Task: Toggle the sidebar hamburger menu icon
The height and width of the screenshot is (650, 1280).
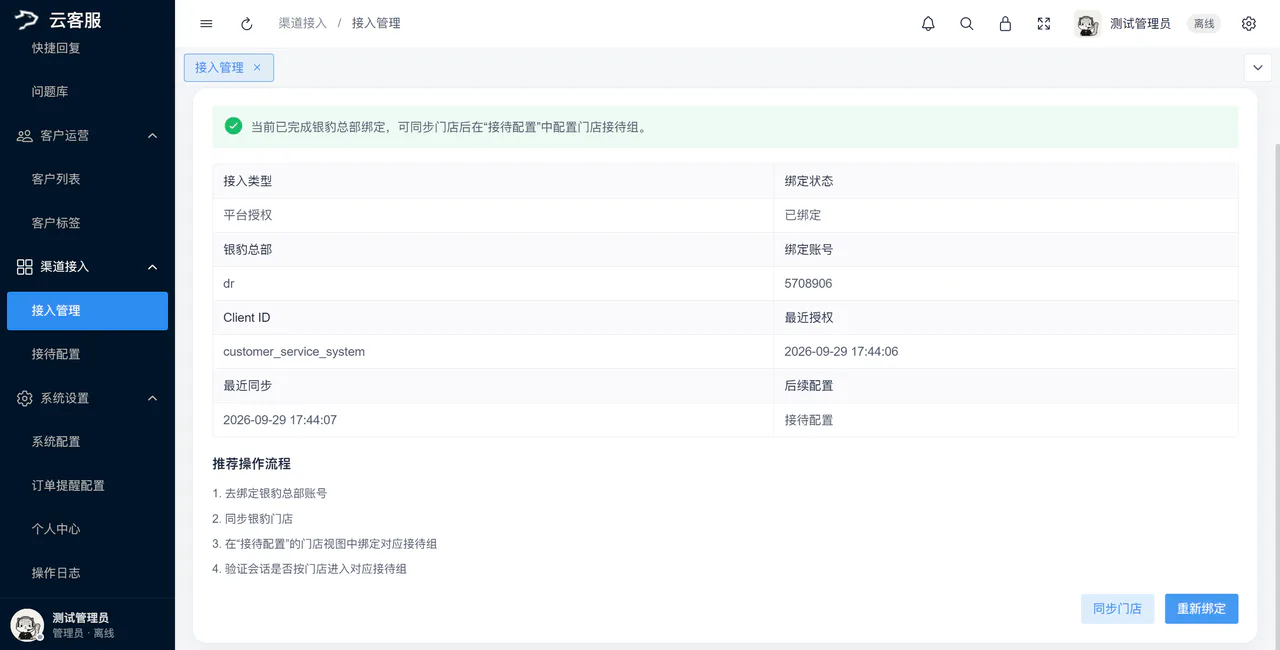Action: (x=206, y=23)
